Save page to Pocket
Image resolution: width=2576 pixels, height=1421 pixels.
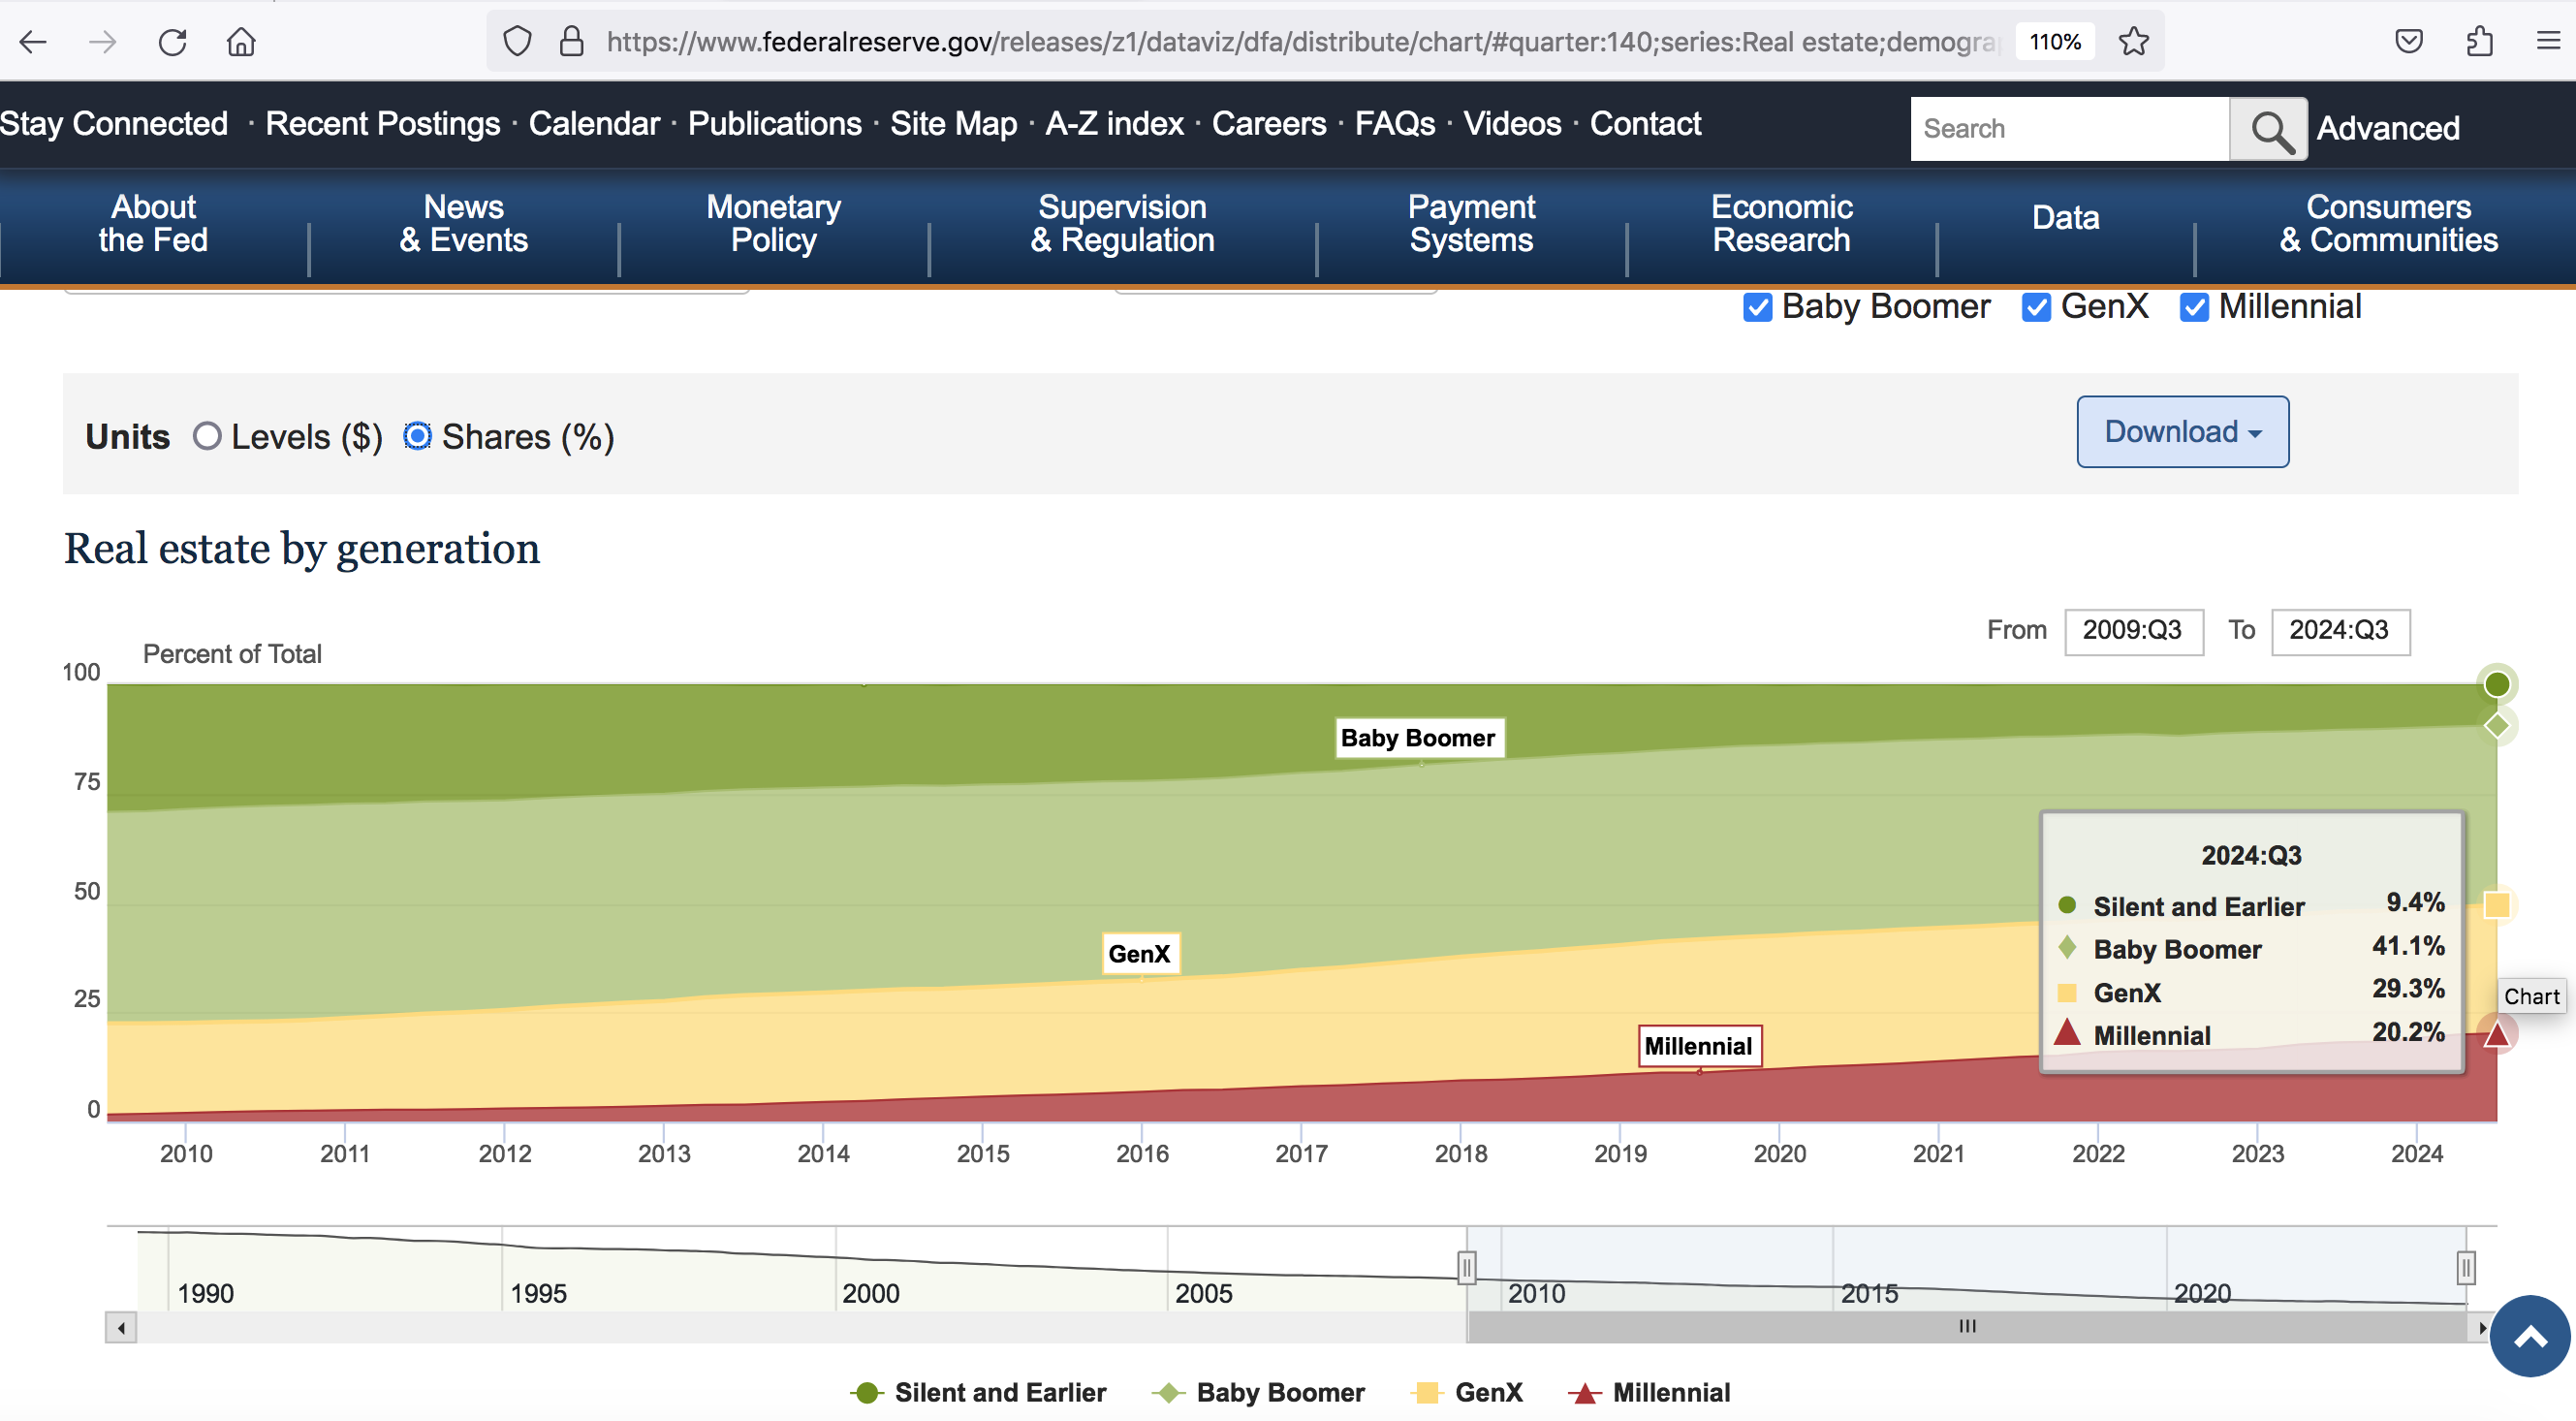pyautogui.click(x=2409, y=41)
